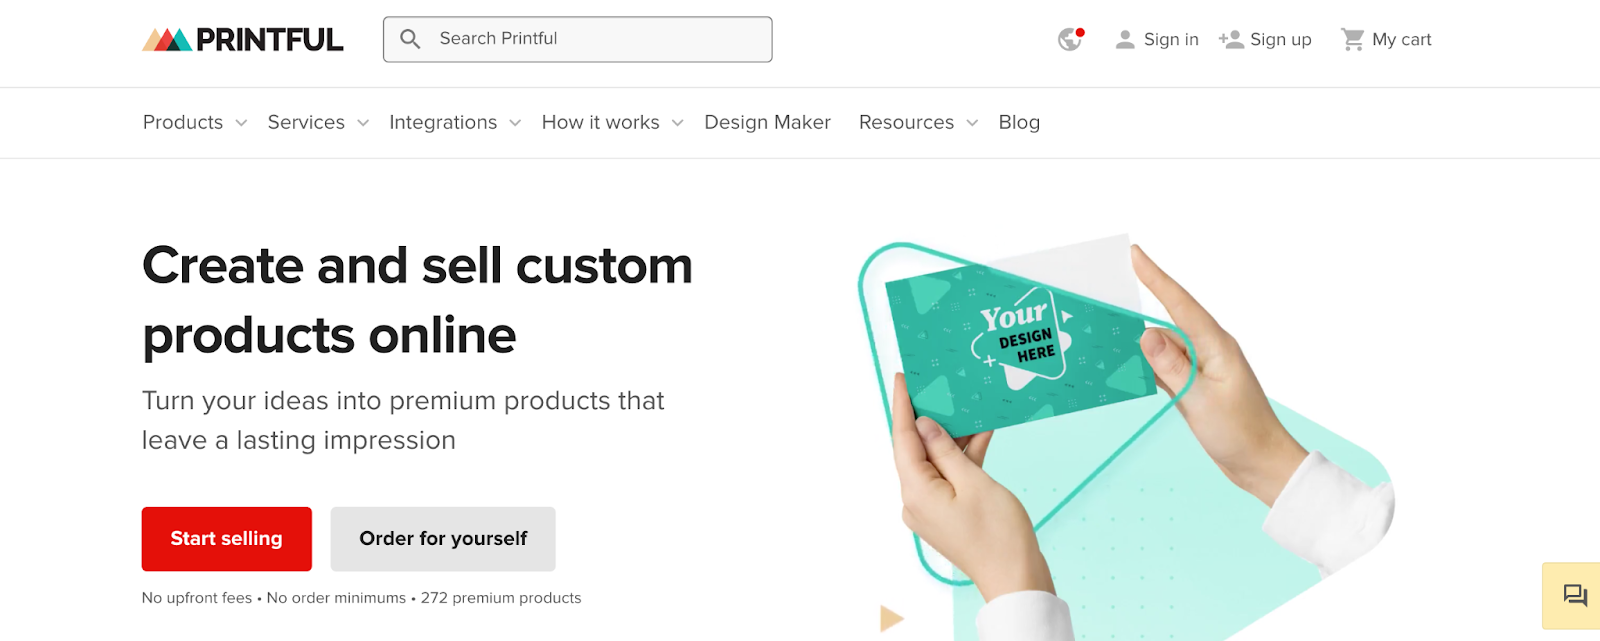Expand the Integrations dropdown chevron
The height and width of the screenshot is (641, 1600).
click(x=515, y=123)
